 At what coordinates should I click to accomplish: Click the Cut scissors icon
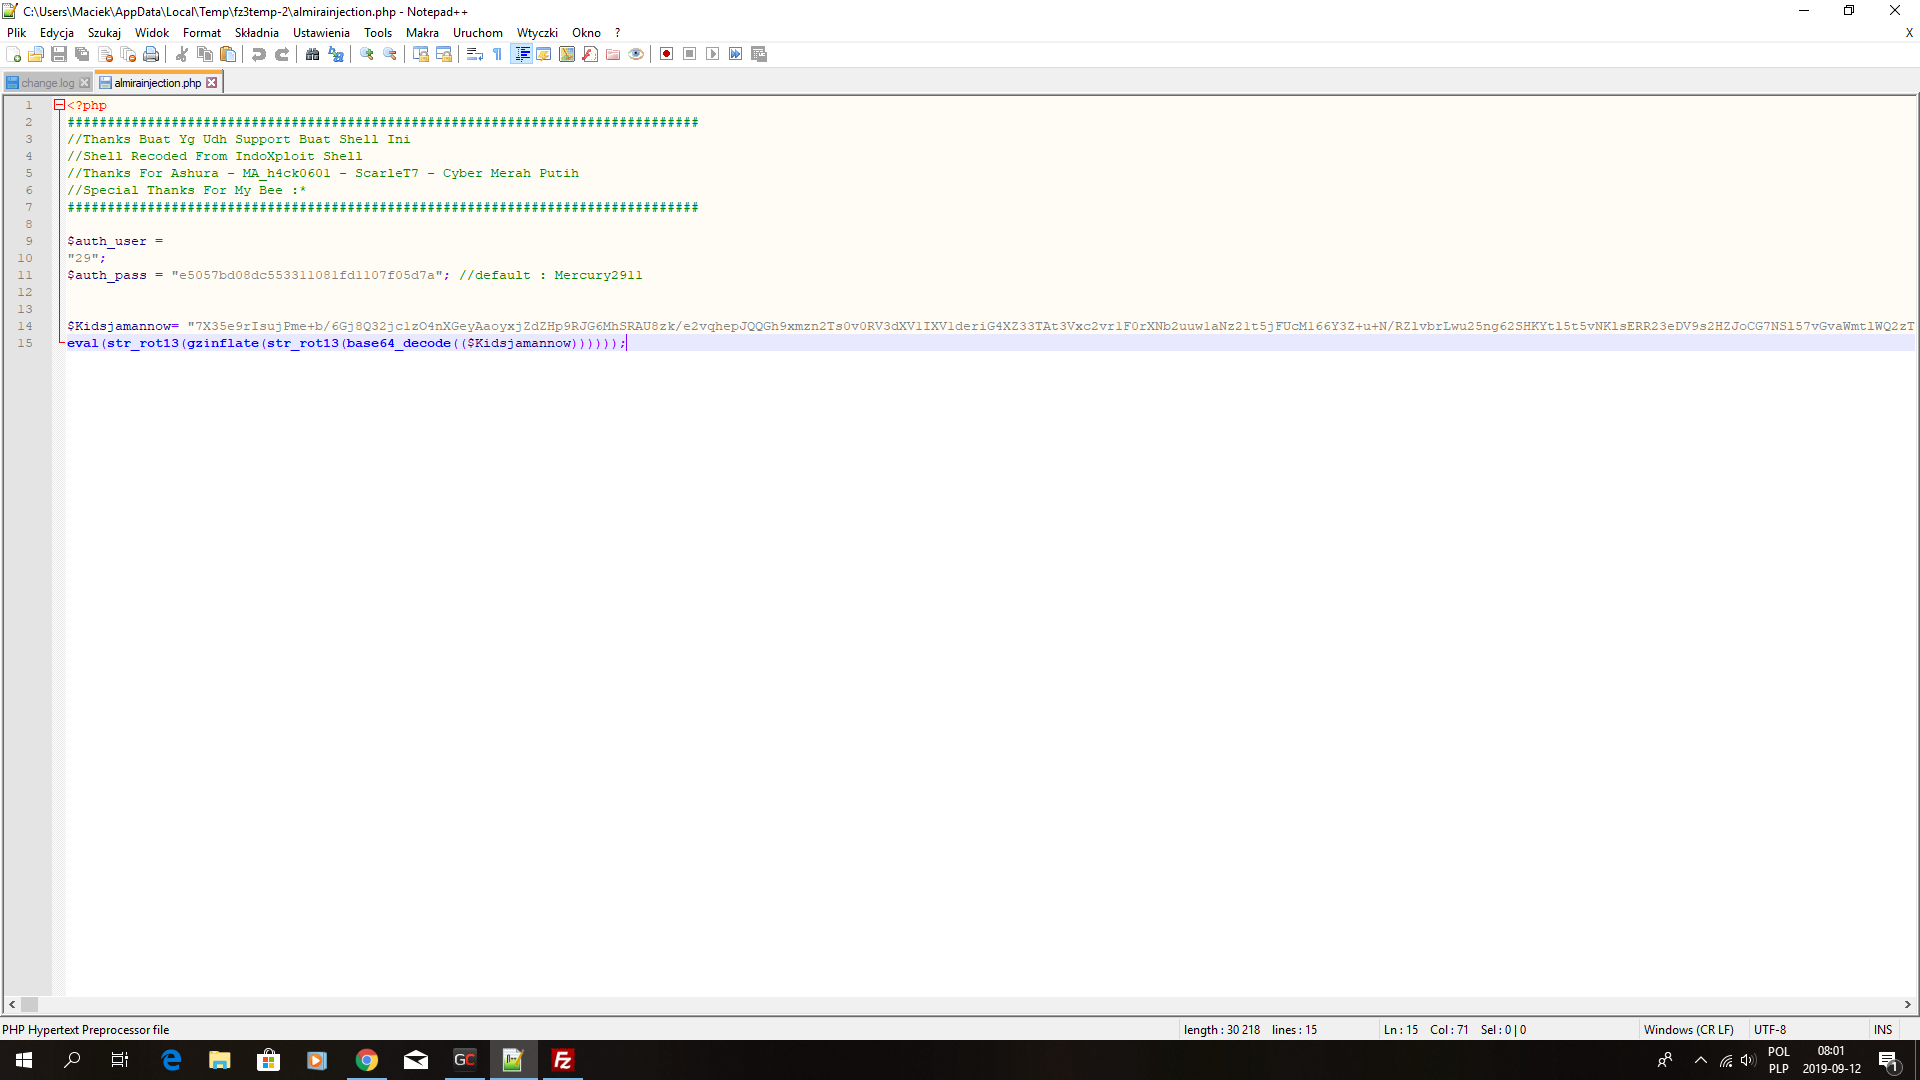click(182, 54)
